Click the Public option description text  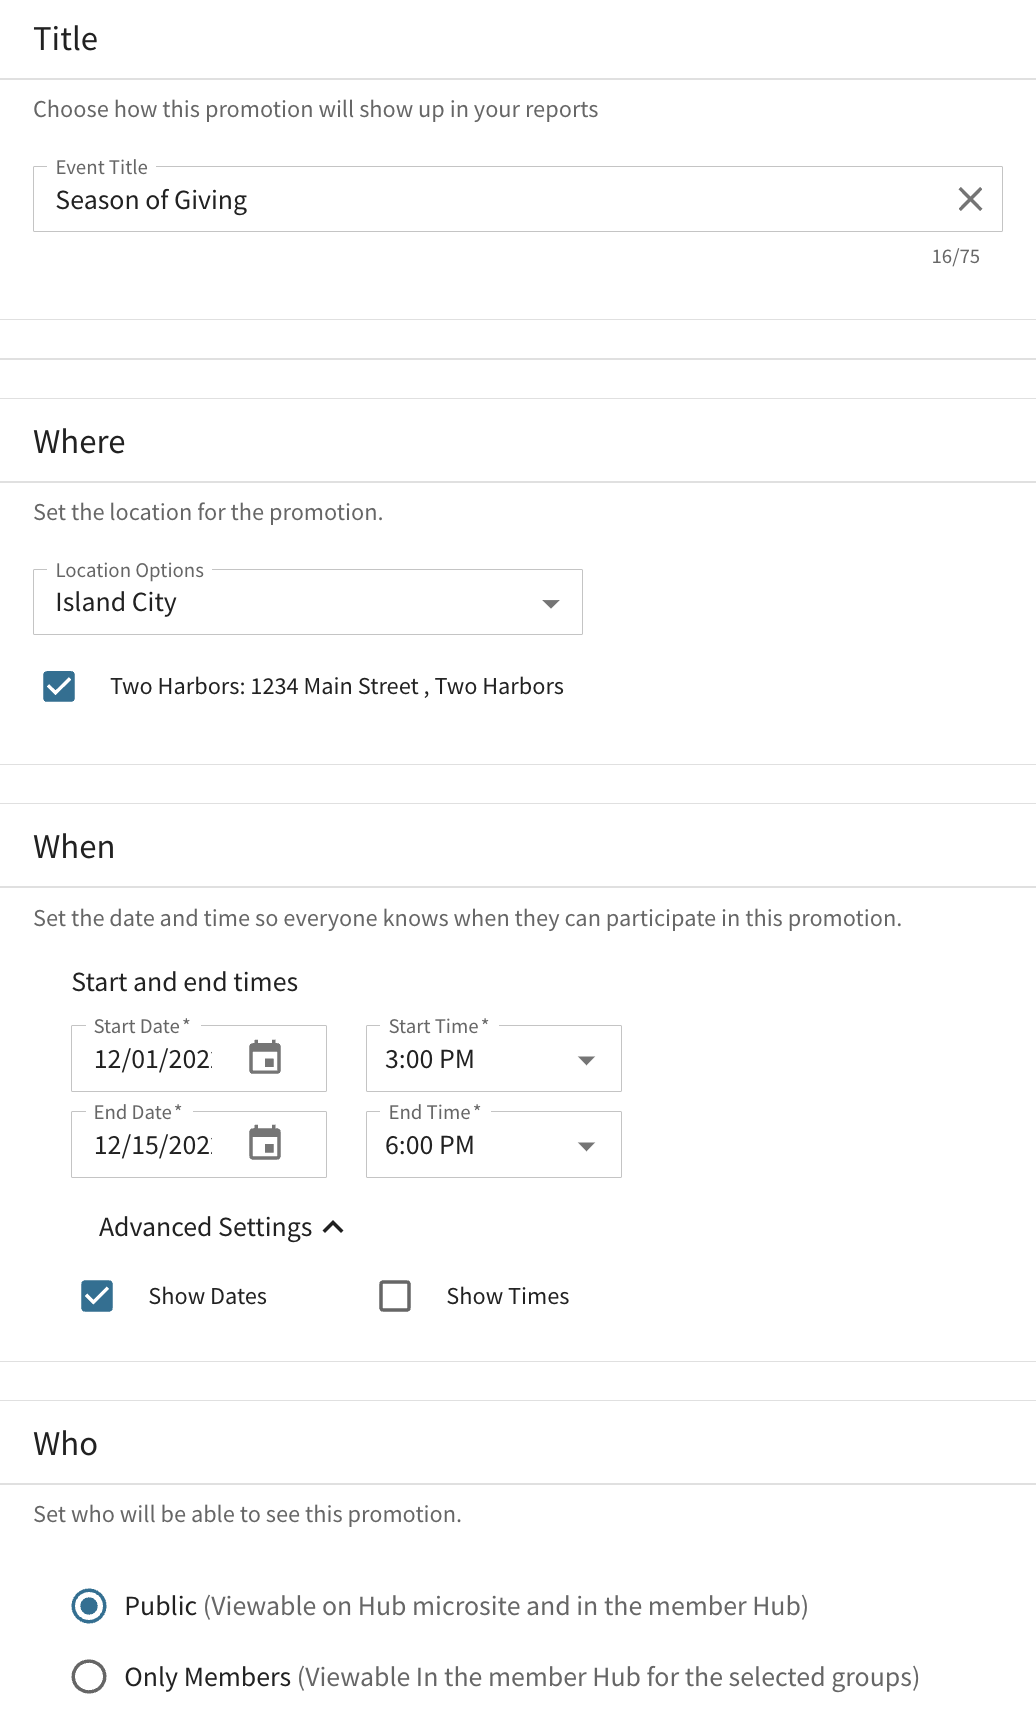coord(506,1606)
